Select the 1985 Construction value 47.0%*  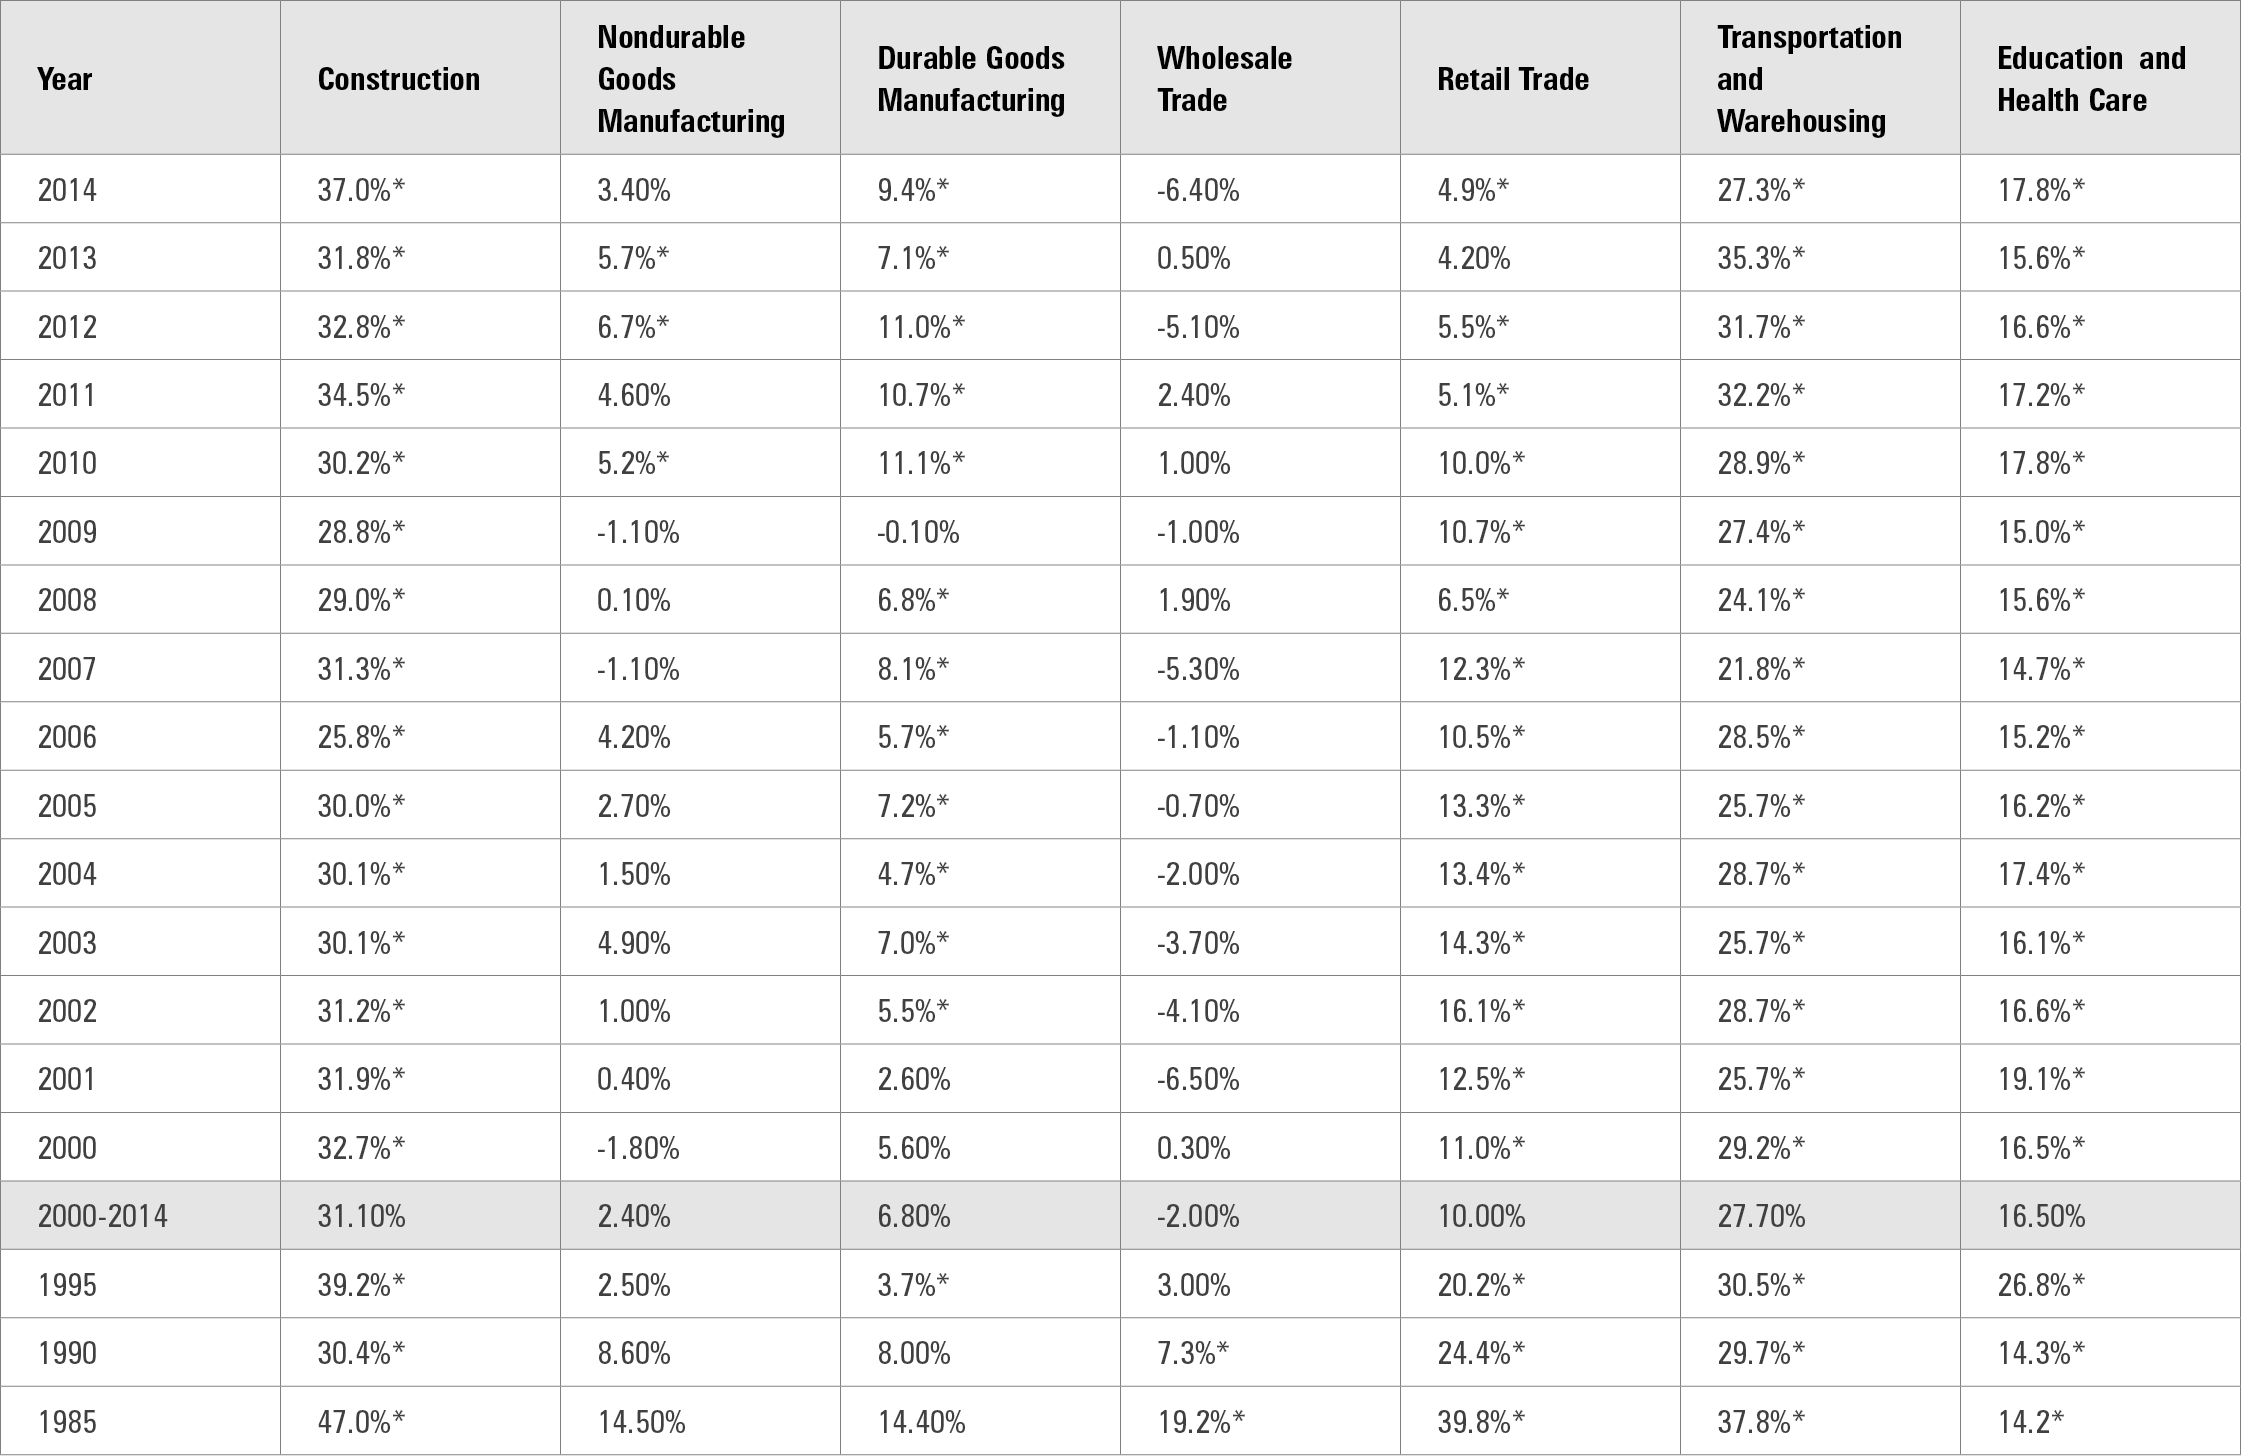(x=361, y=1421)
